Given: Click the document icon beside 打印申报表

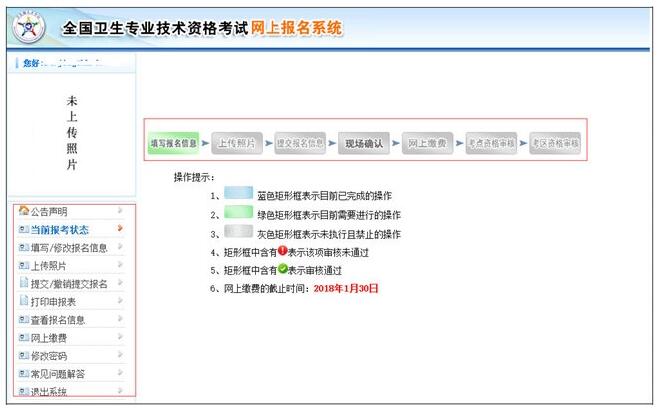Looking at the screenshot, I should [24, 302].
